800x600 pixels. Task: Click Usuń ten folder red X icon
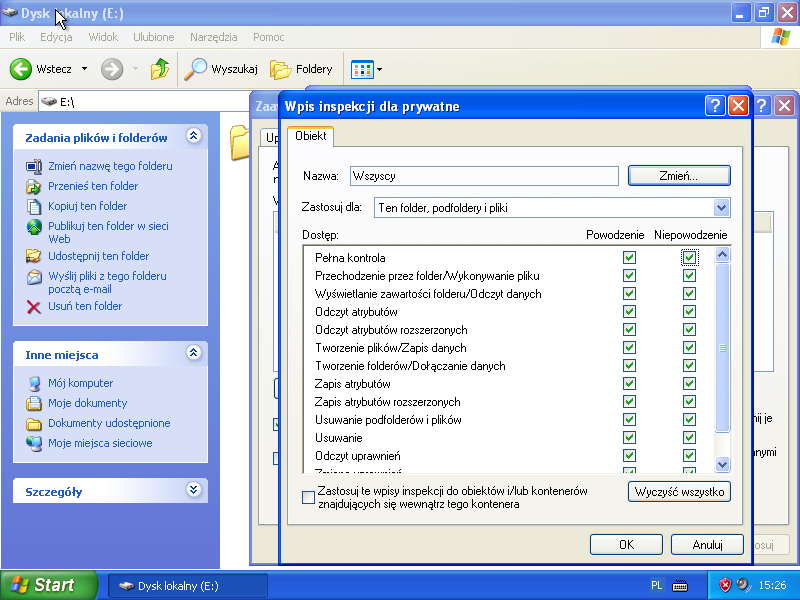[x=33, y=306]
